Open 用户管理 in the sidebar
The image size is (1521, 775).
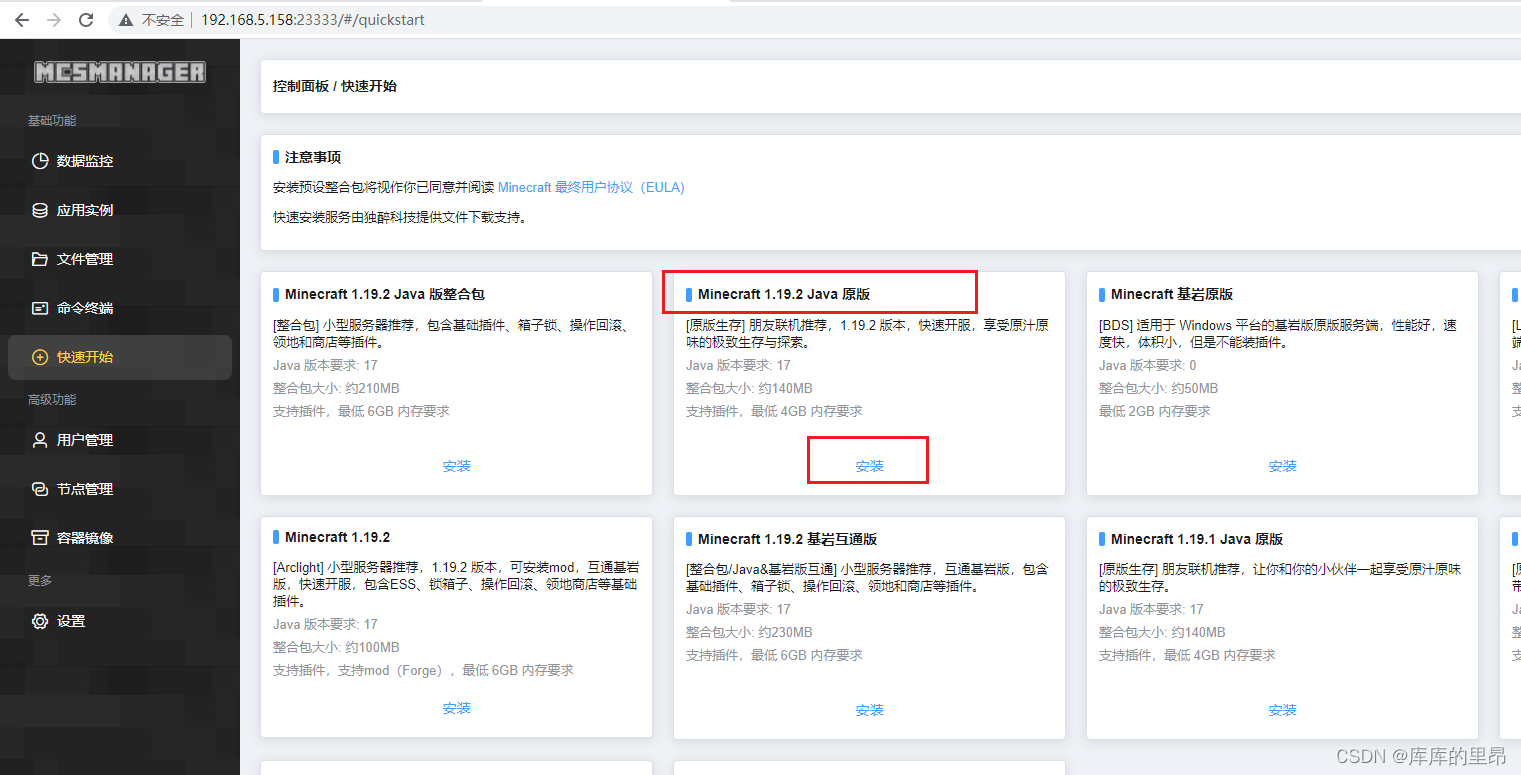tap(120, 440)
